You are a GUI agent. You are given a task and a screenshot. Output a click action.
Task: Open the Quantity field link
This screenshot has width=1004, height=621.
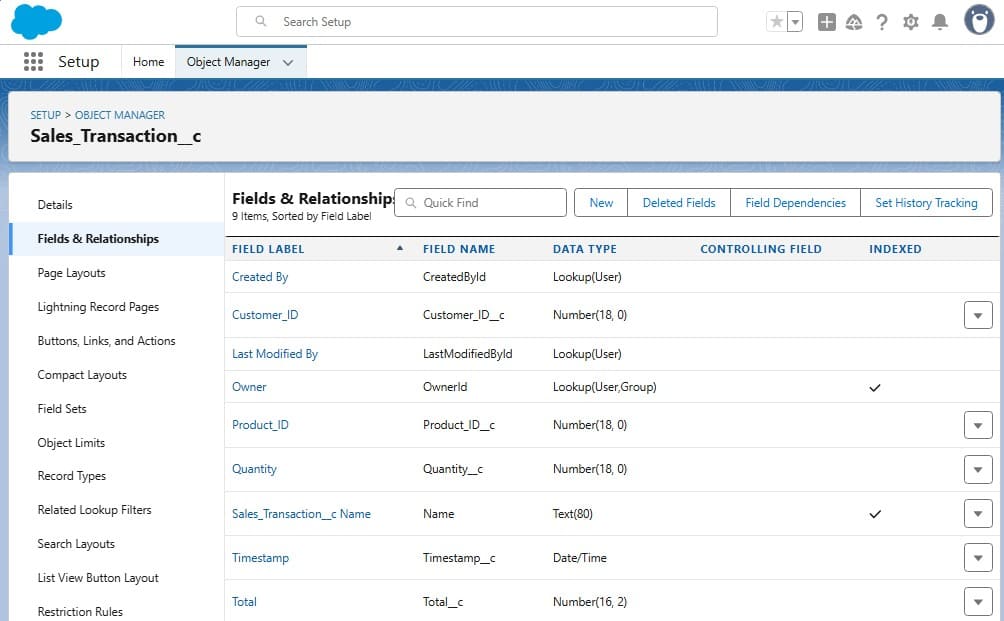click(254, 469)
